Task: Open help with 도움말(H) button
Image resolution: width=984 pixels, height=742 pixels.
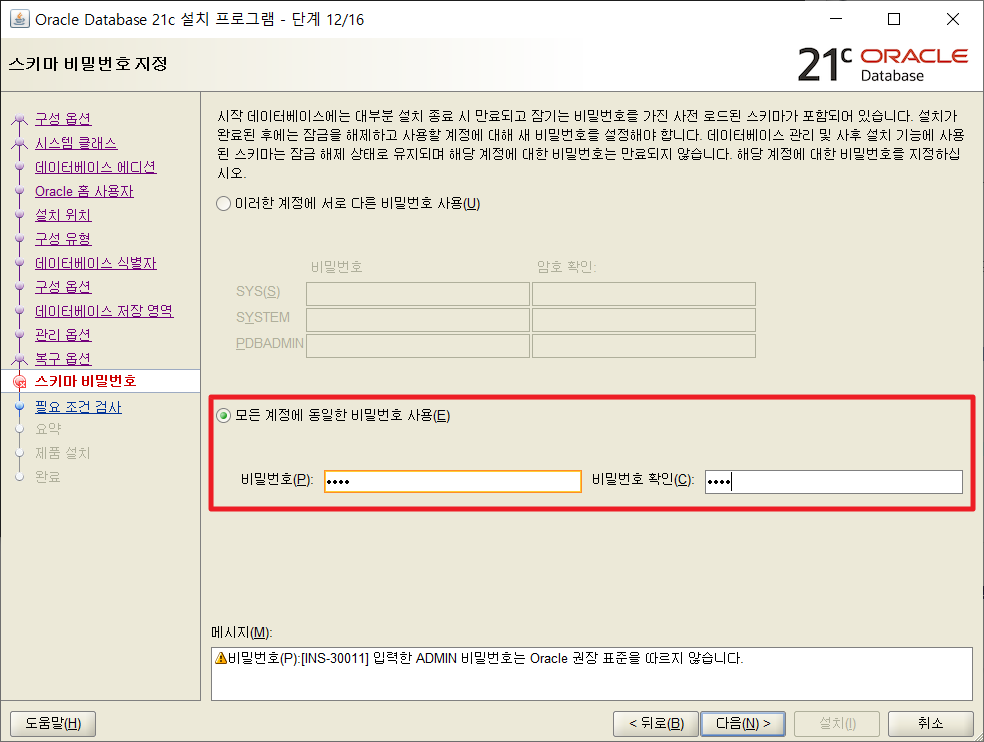Action: pyautogui.click(x=53, y=724)
